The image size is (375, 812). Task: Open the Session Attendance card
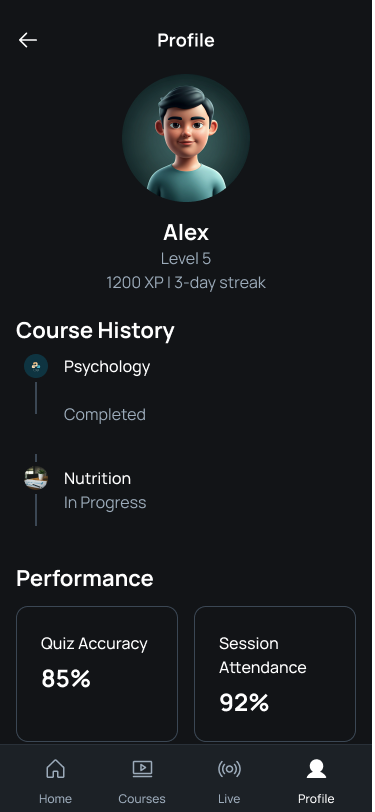pos(275,674)
